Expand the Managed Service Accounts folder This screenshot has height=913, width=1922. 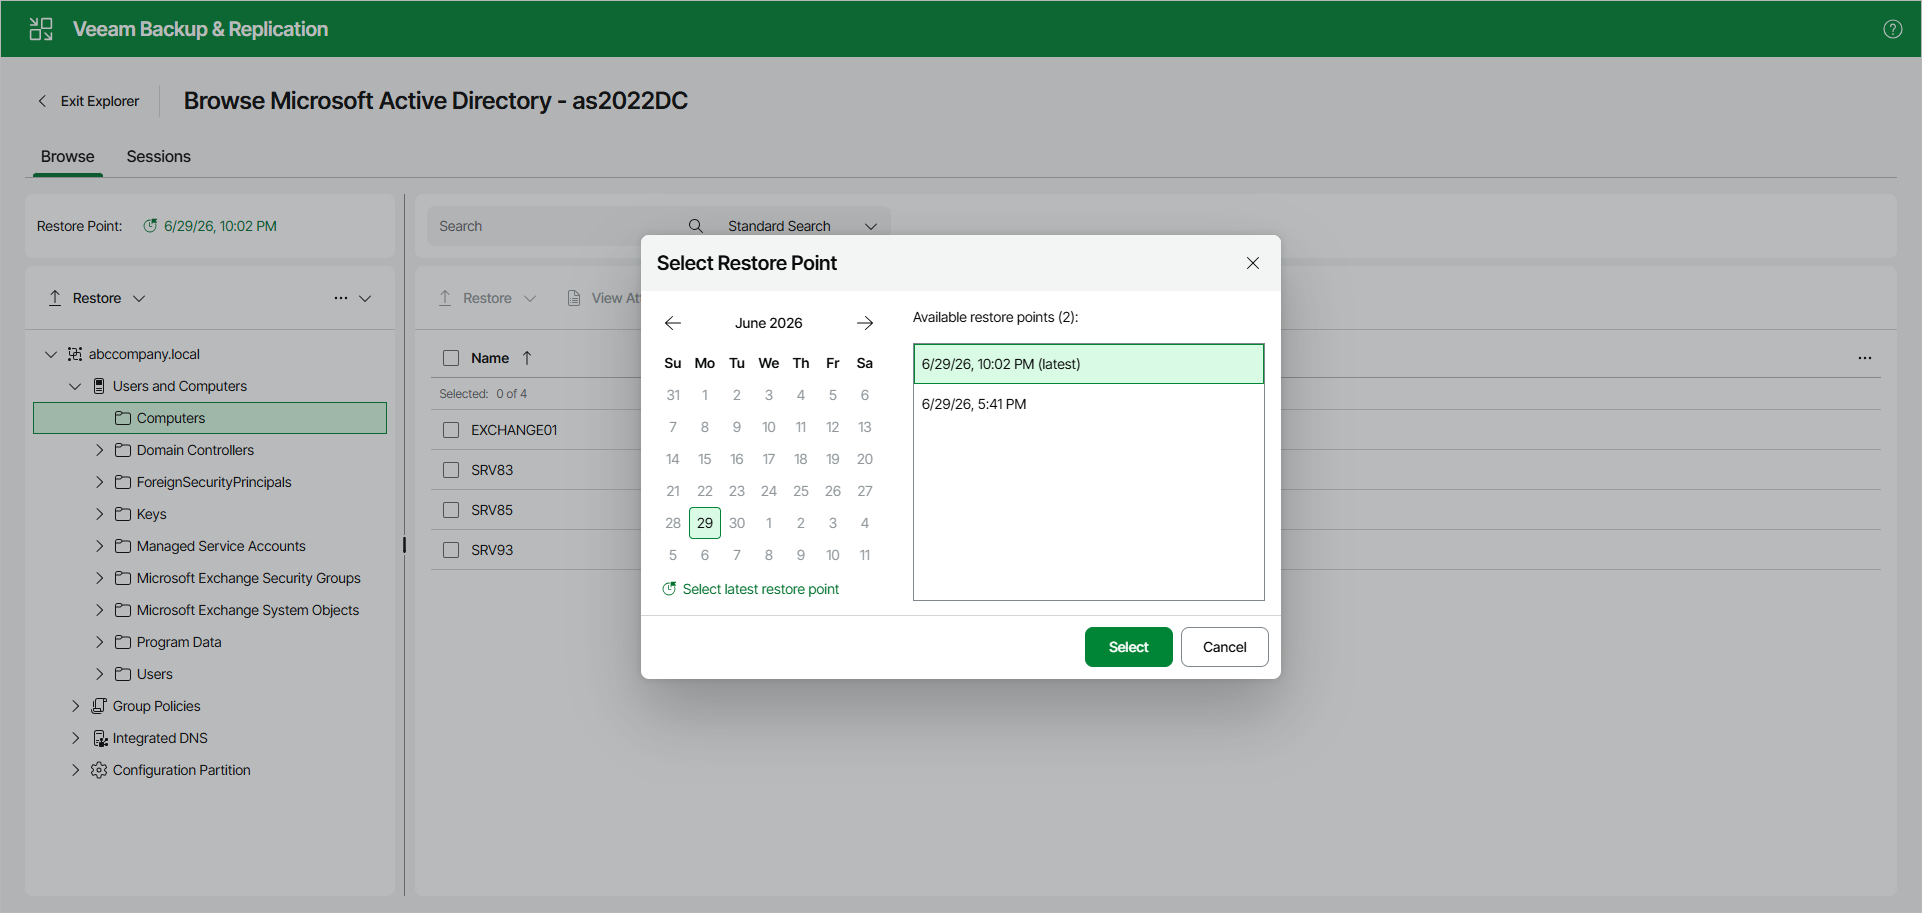99,546
